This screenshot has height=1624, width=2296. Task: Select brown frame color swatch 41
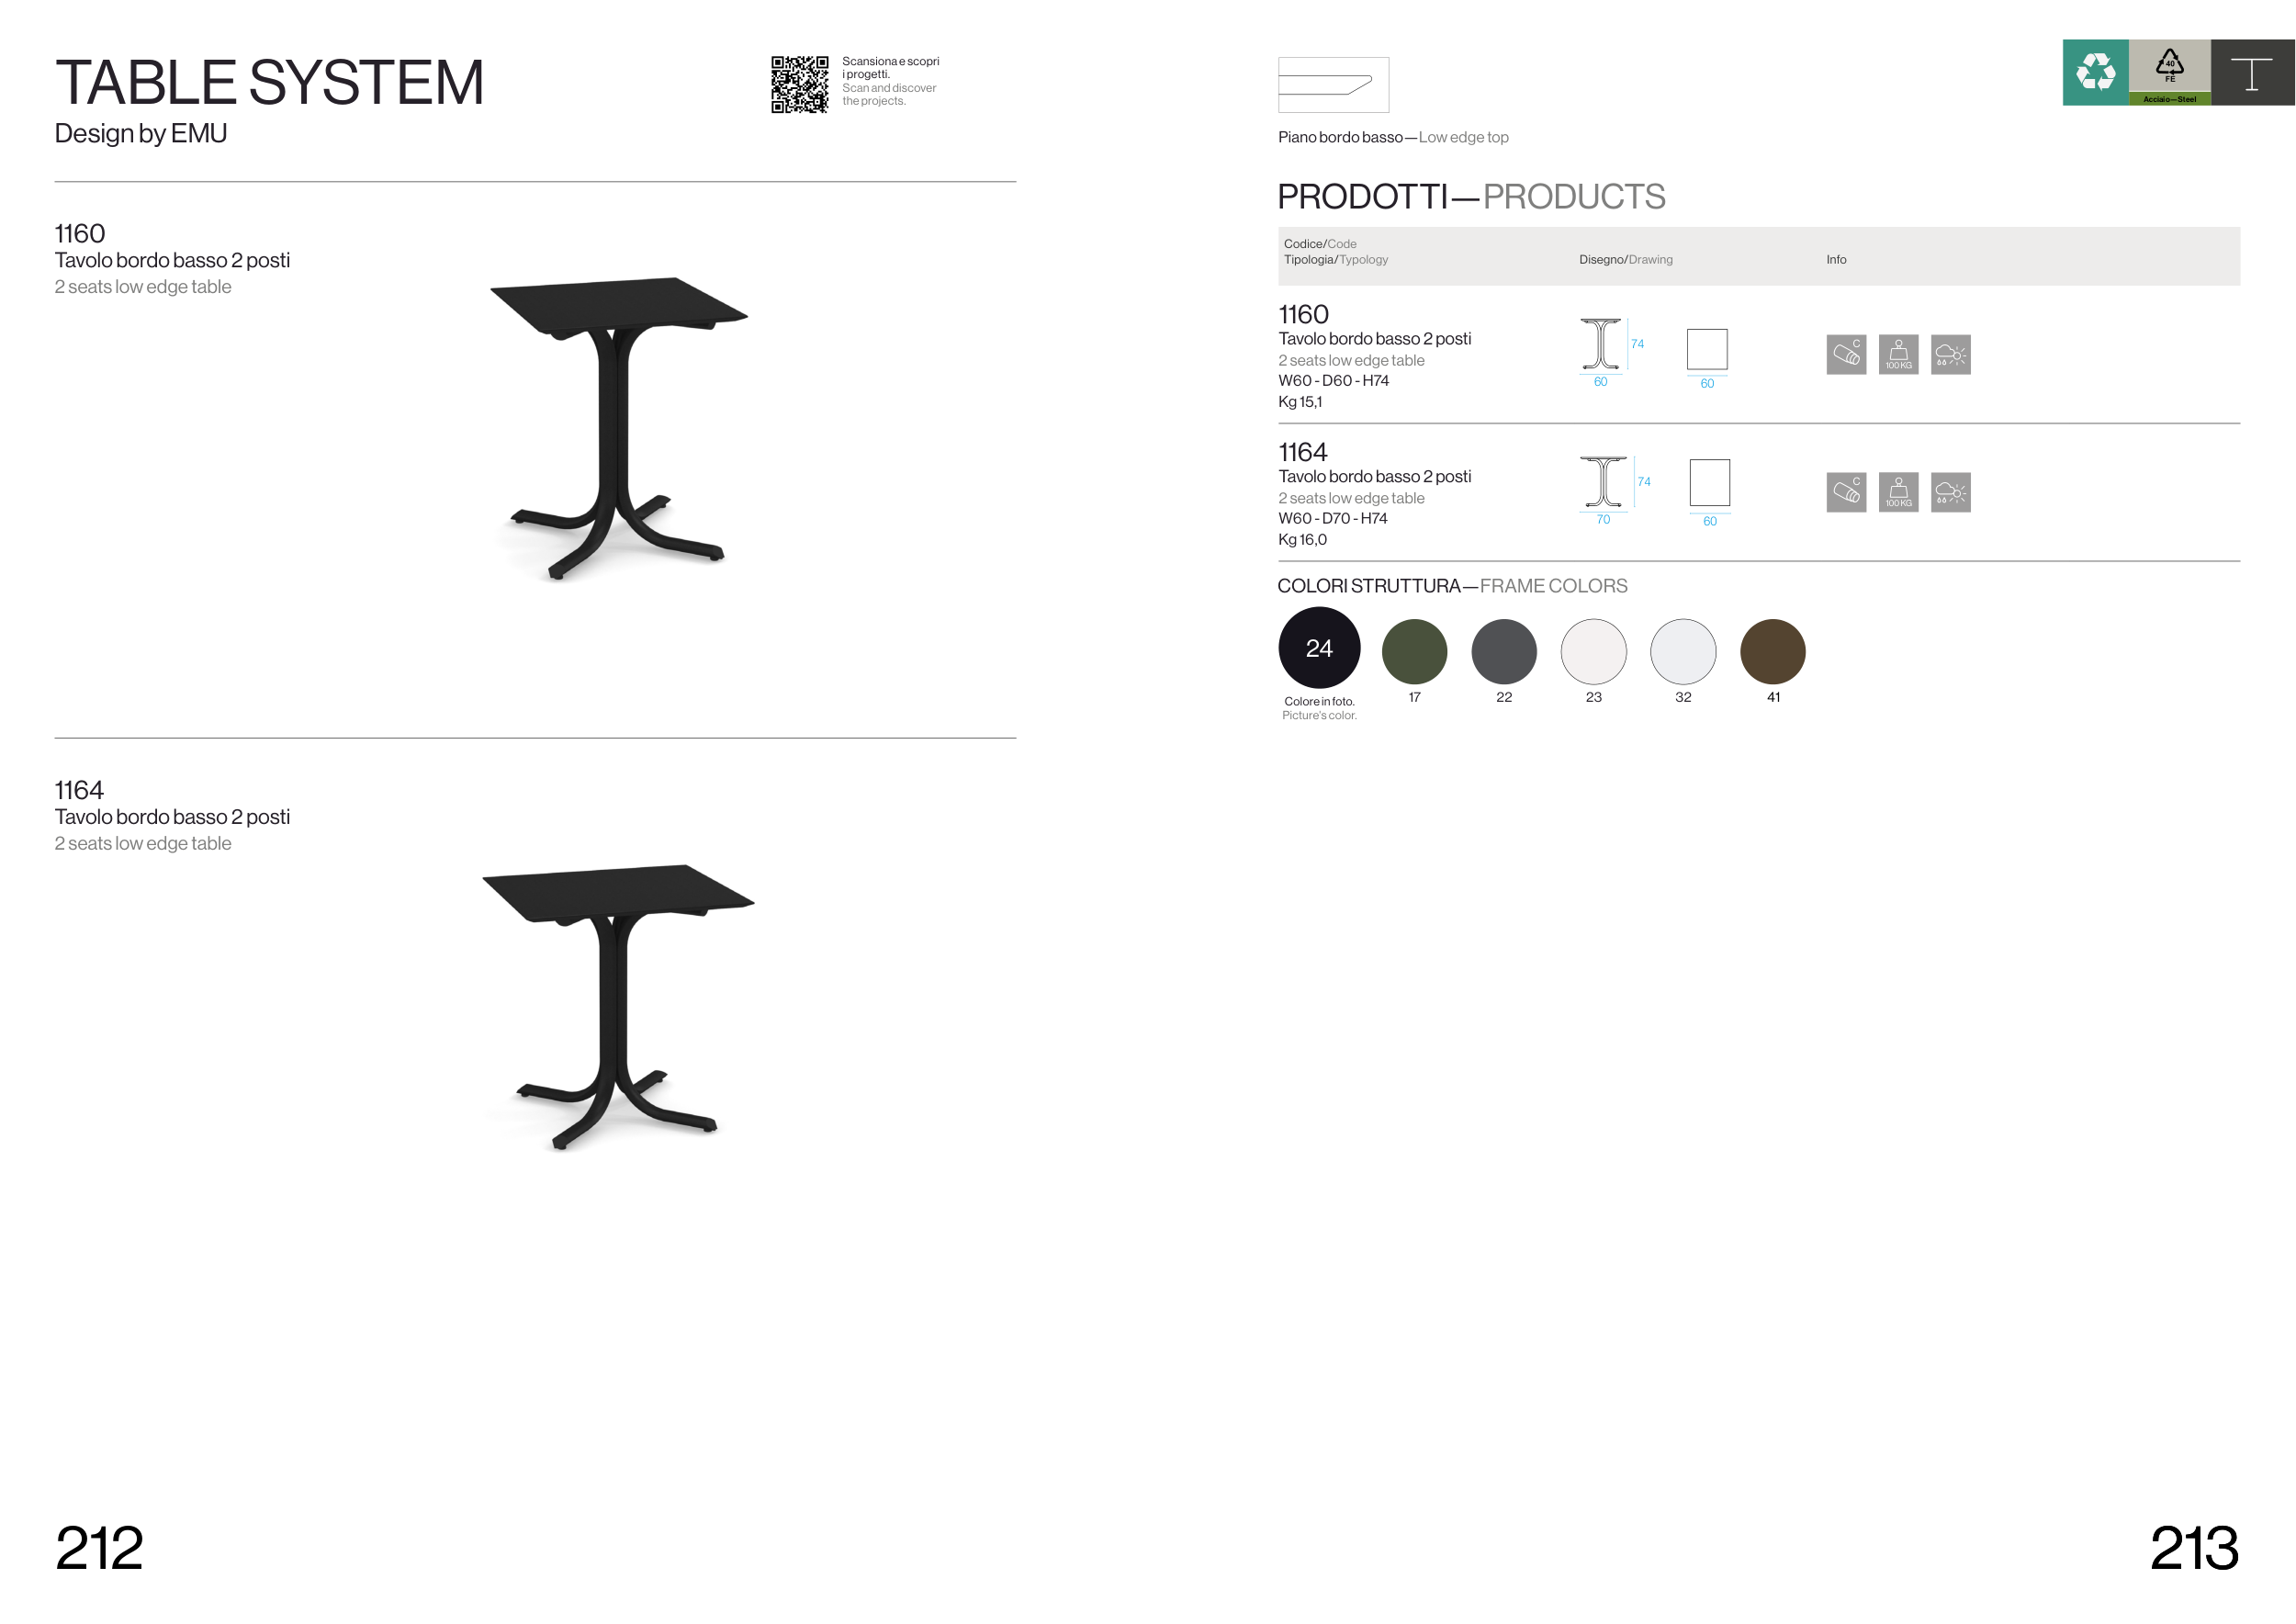click(1772, 652)
